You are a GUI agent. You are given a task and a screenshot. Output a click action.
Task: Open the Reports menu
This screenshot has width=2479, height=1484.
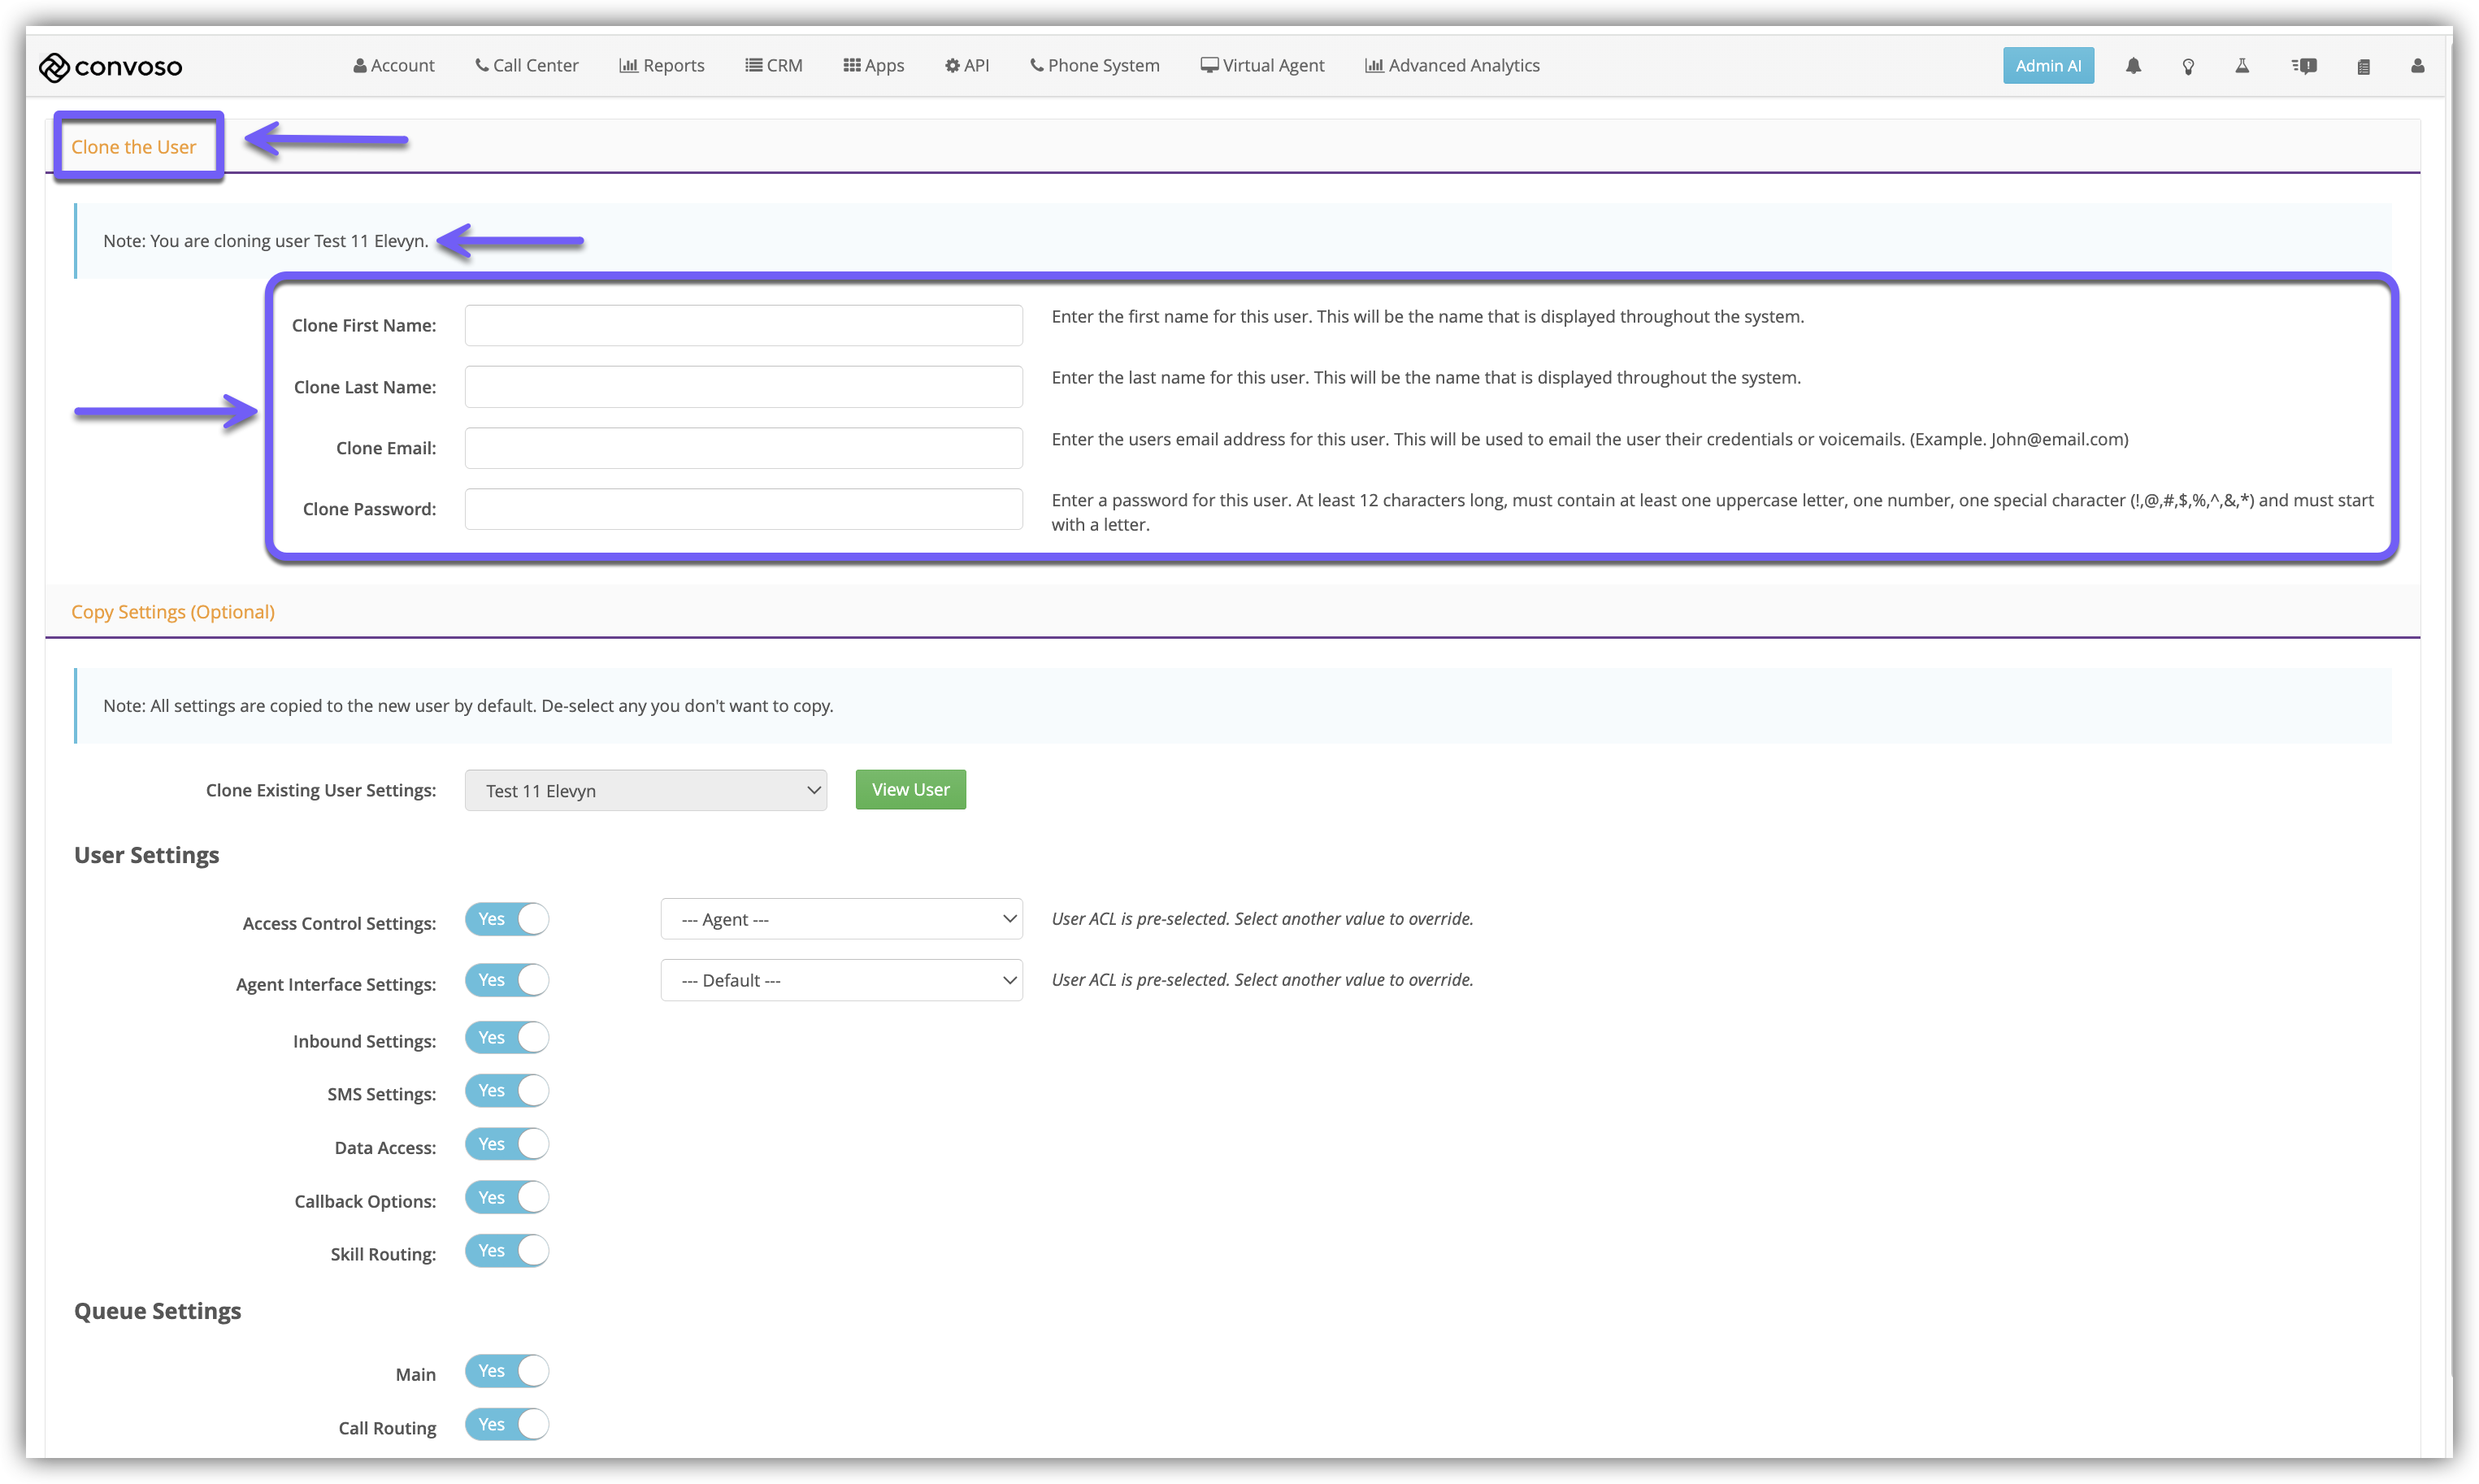[x=661, y=65]
